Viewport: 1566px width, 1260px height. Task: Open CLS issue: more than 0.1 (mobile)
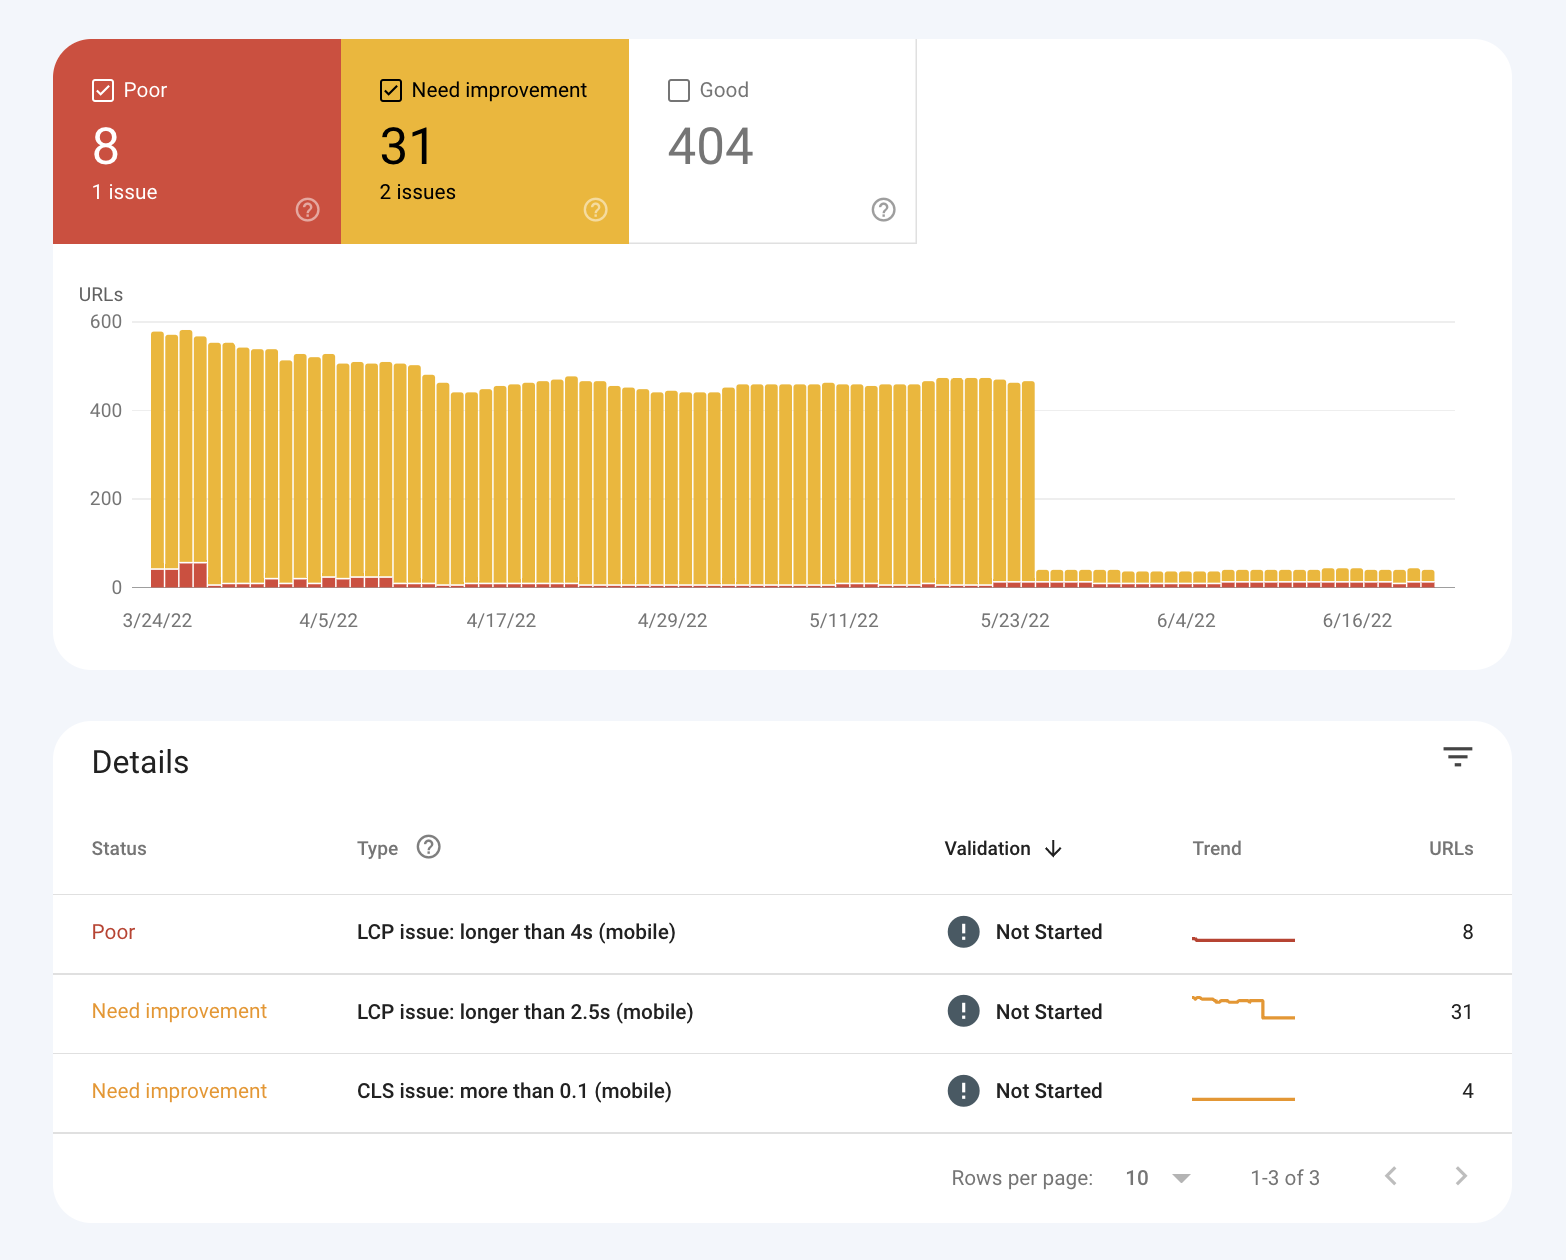pyautogui.click(x=514, y=1091)
